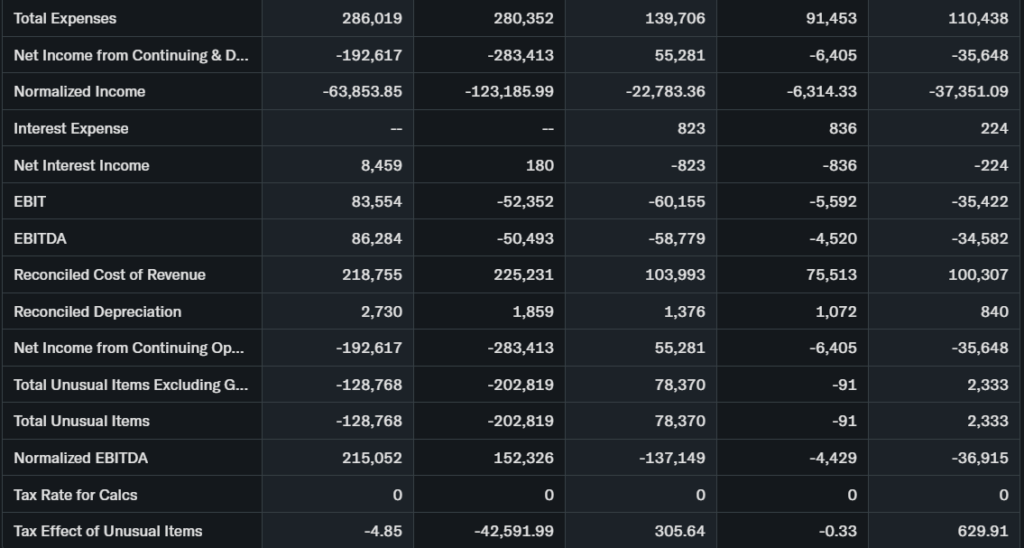Select the Normalized EBITDA row label
Image resolution: width=1024 pixels, height=548 pixels.
coord(80,458)
